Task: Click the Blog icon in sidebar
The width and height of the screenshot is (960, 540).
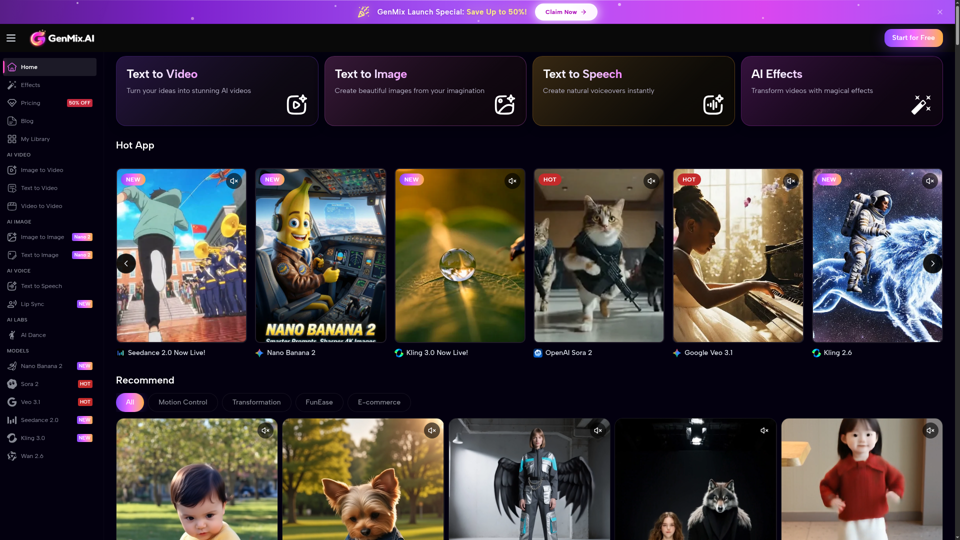Action: (x=12, y=121)
